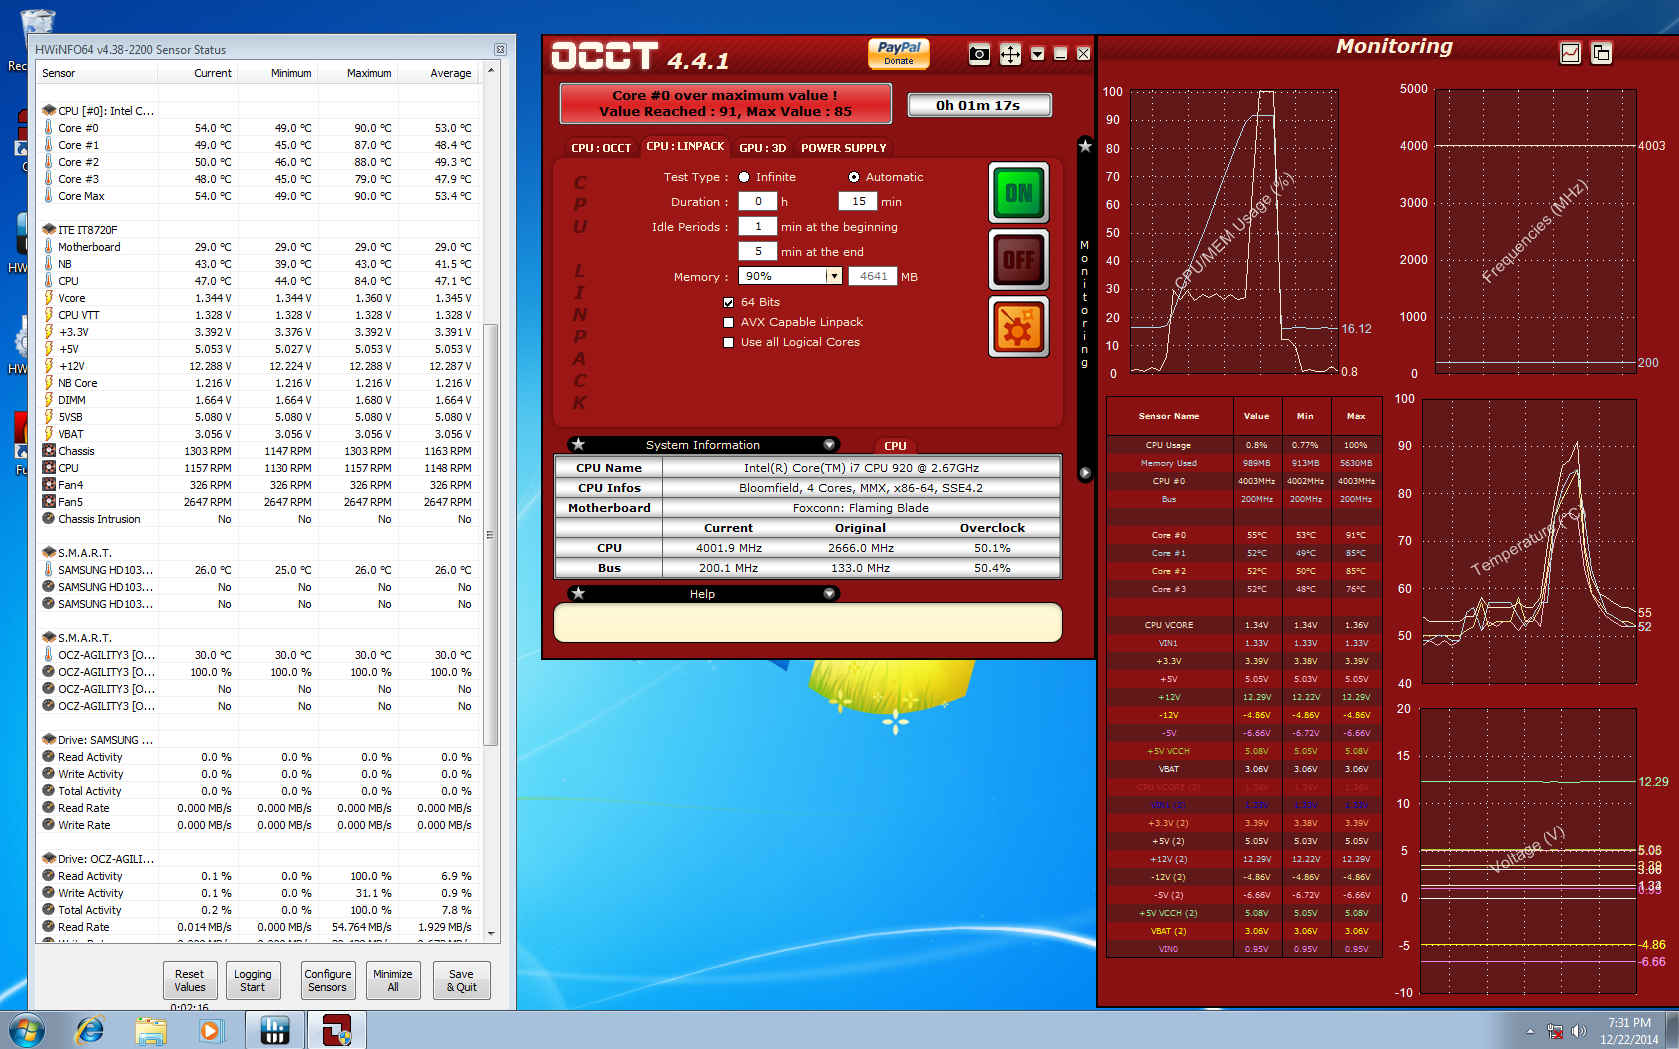The image size is (1679, 1049).
Task: Start the test with green ON button
Action: click(1018, 193)
